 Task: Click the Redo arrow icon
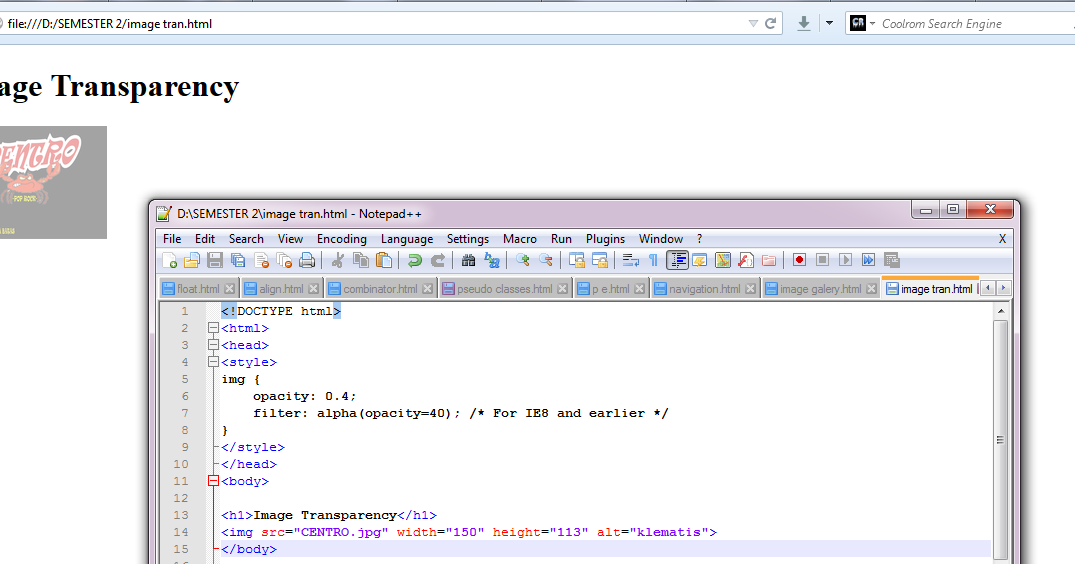[437, 260]
